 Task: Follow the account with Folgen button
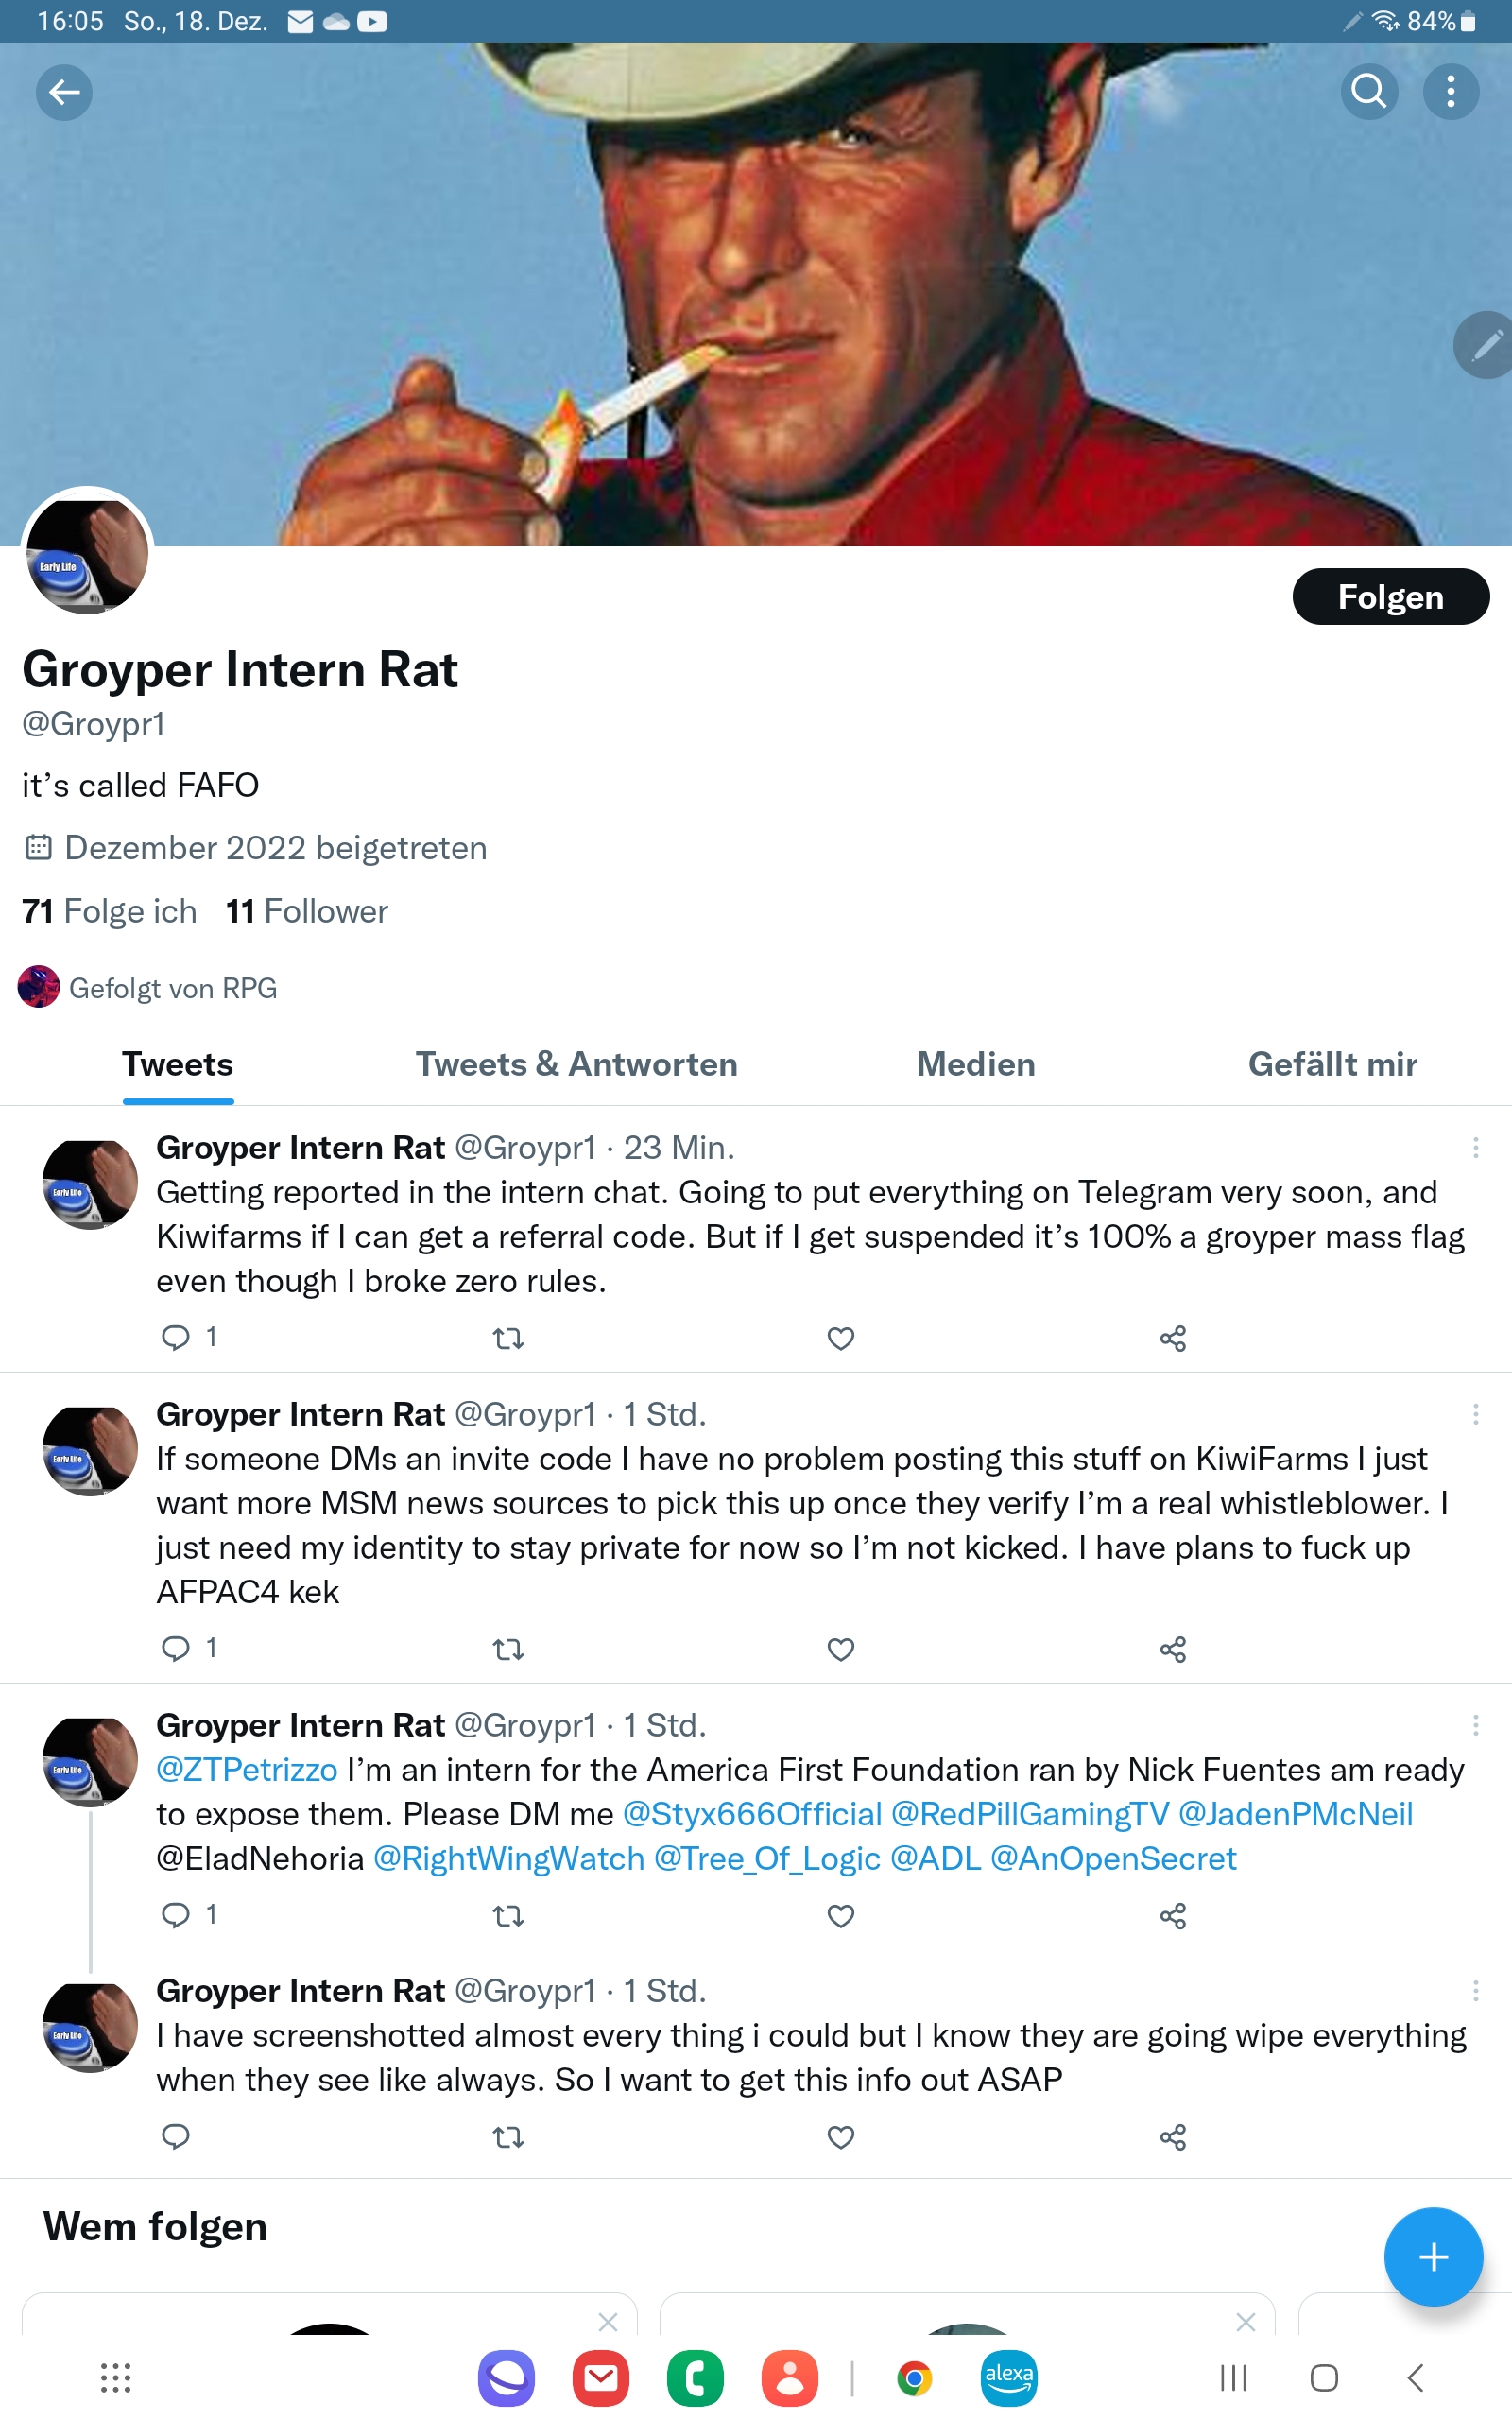click(x=1391, y=597)
